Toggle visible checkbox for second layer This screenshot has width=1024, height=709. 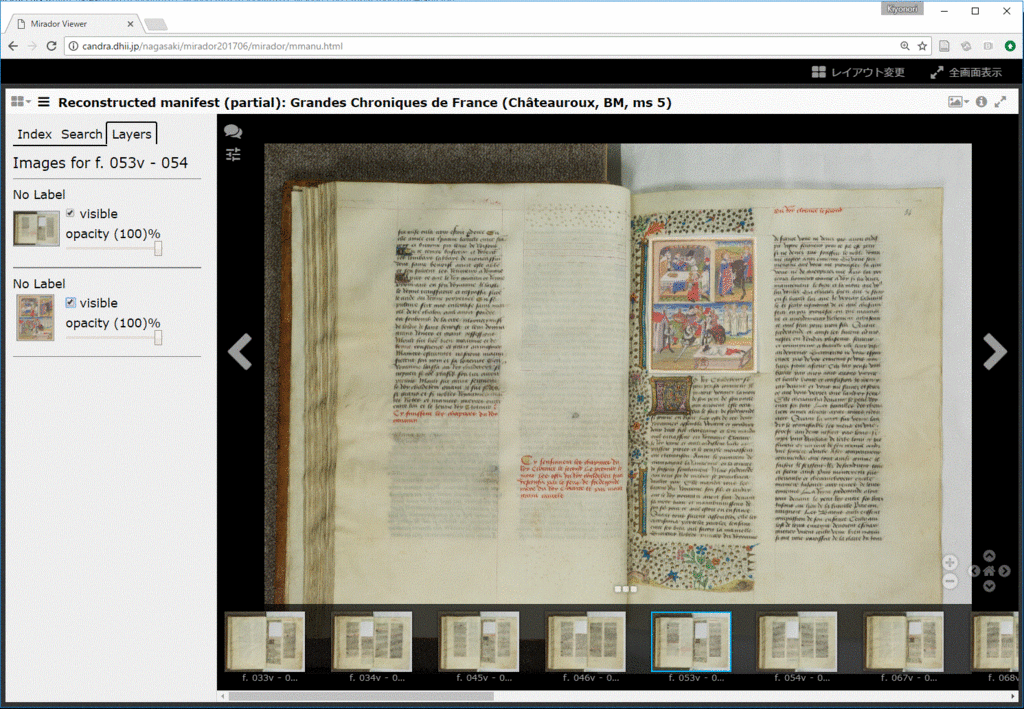click(x=70, y=302)
